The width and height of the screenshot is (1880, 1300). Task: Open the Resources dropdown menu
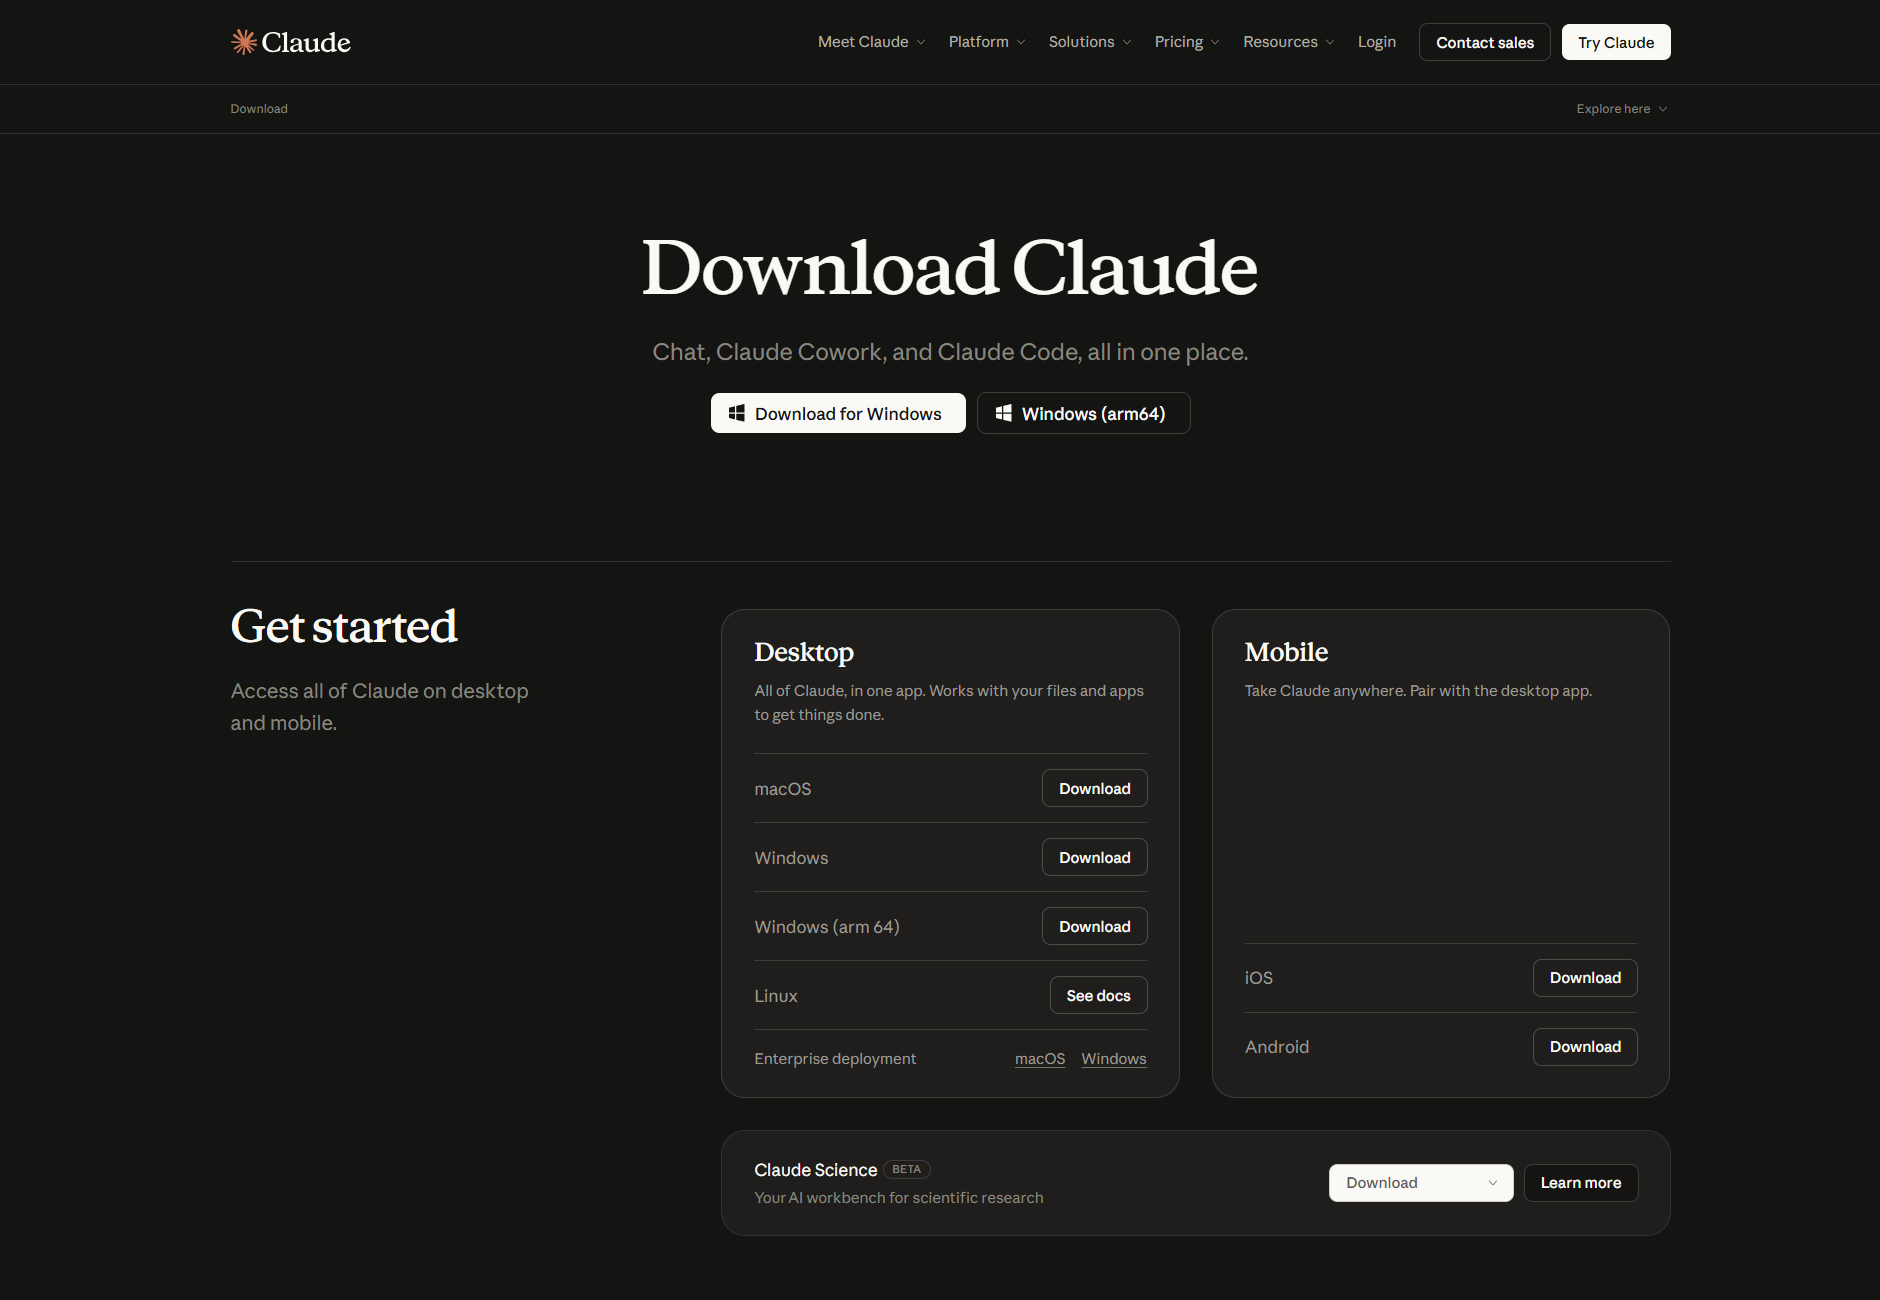(x=1288, y=42)
